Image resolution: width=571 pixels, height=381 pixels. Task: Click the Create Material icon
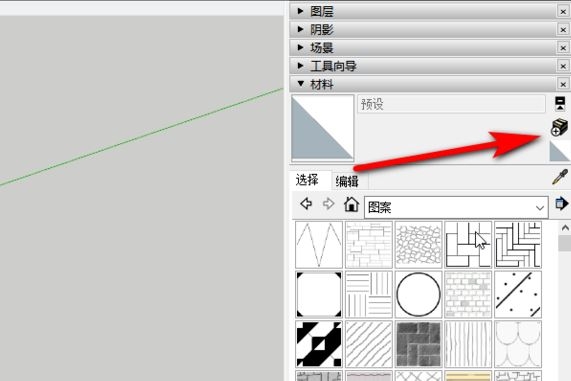click(x=560, y=127)
